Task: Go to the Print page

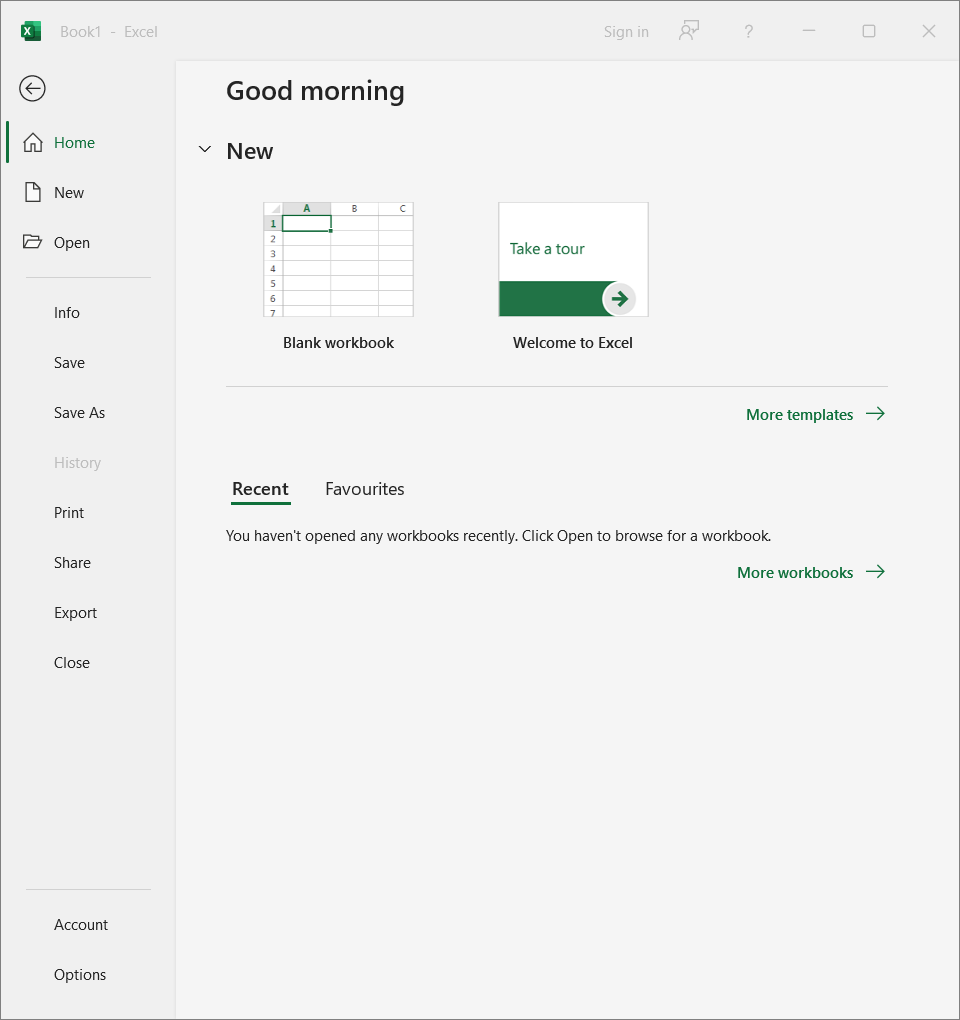Action: point(69,512)
